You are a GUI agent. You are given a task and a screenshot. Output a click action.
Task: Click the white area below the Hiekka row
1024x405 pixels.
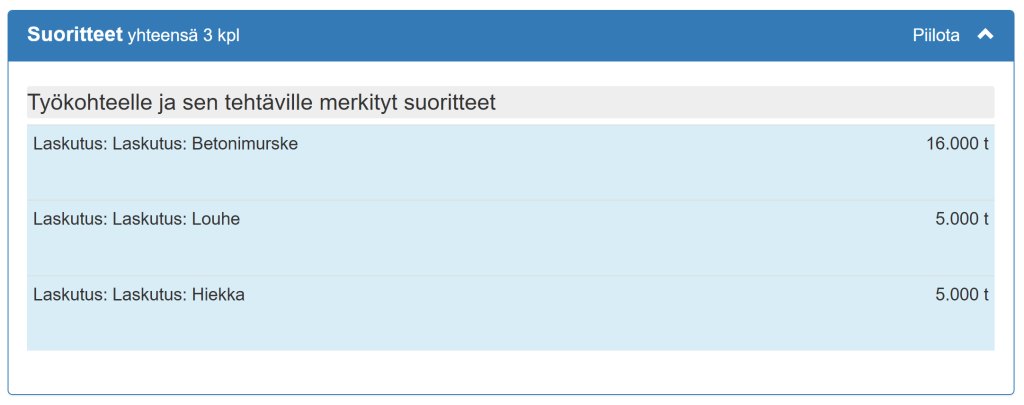click(x=510, y=371)
